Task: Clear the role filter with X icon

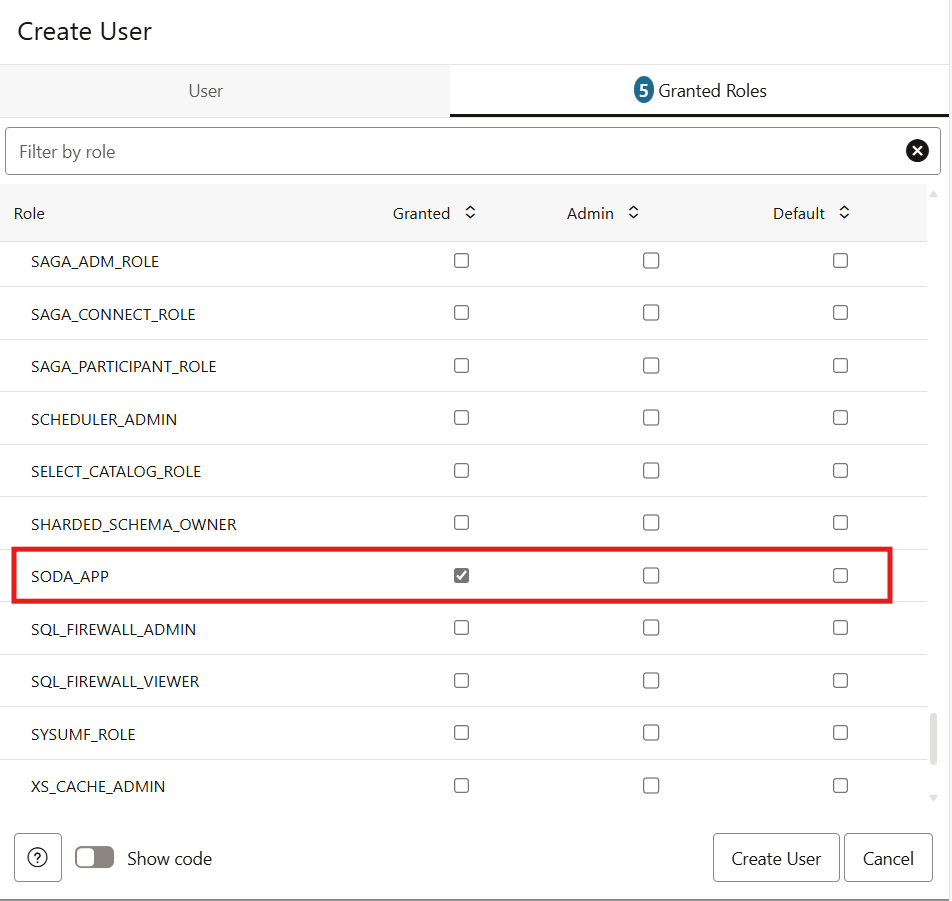Action: coord(917,151)
